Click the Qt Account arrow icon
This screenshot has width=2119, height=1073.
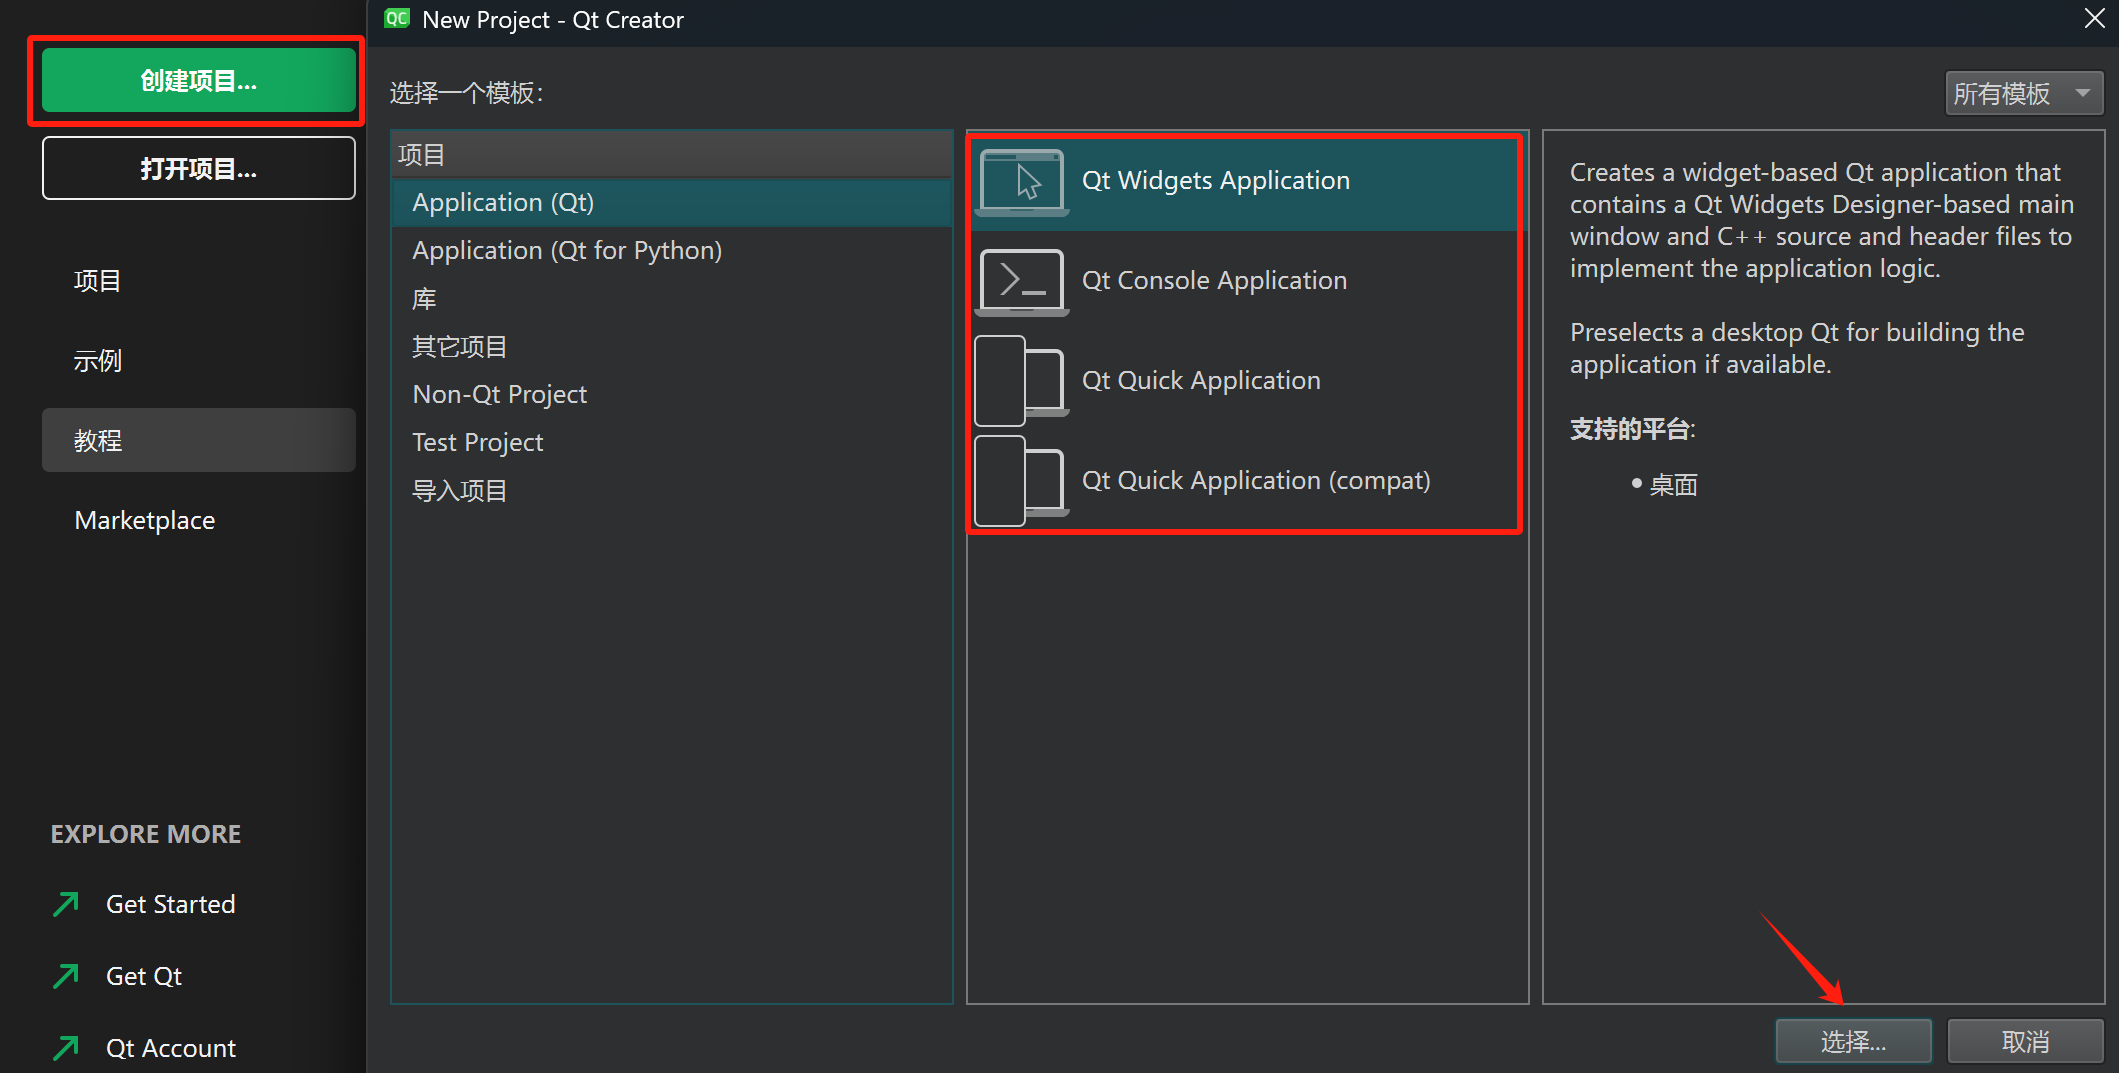click(x=66, y=1048)
